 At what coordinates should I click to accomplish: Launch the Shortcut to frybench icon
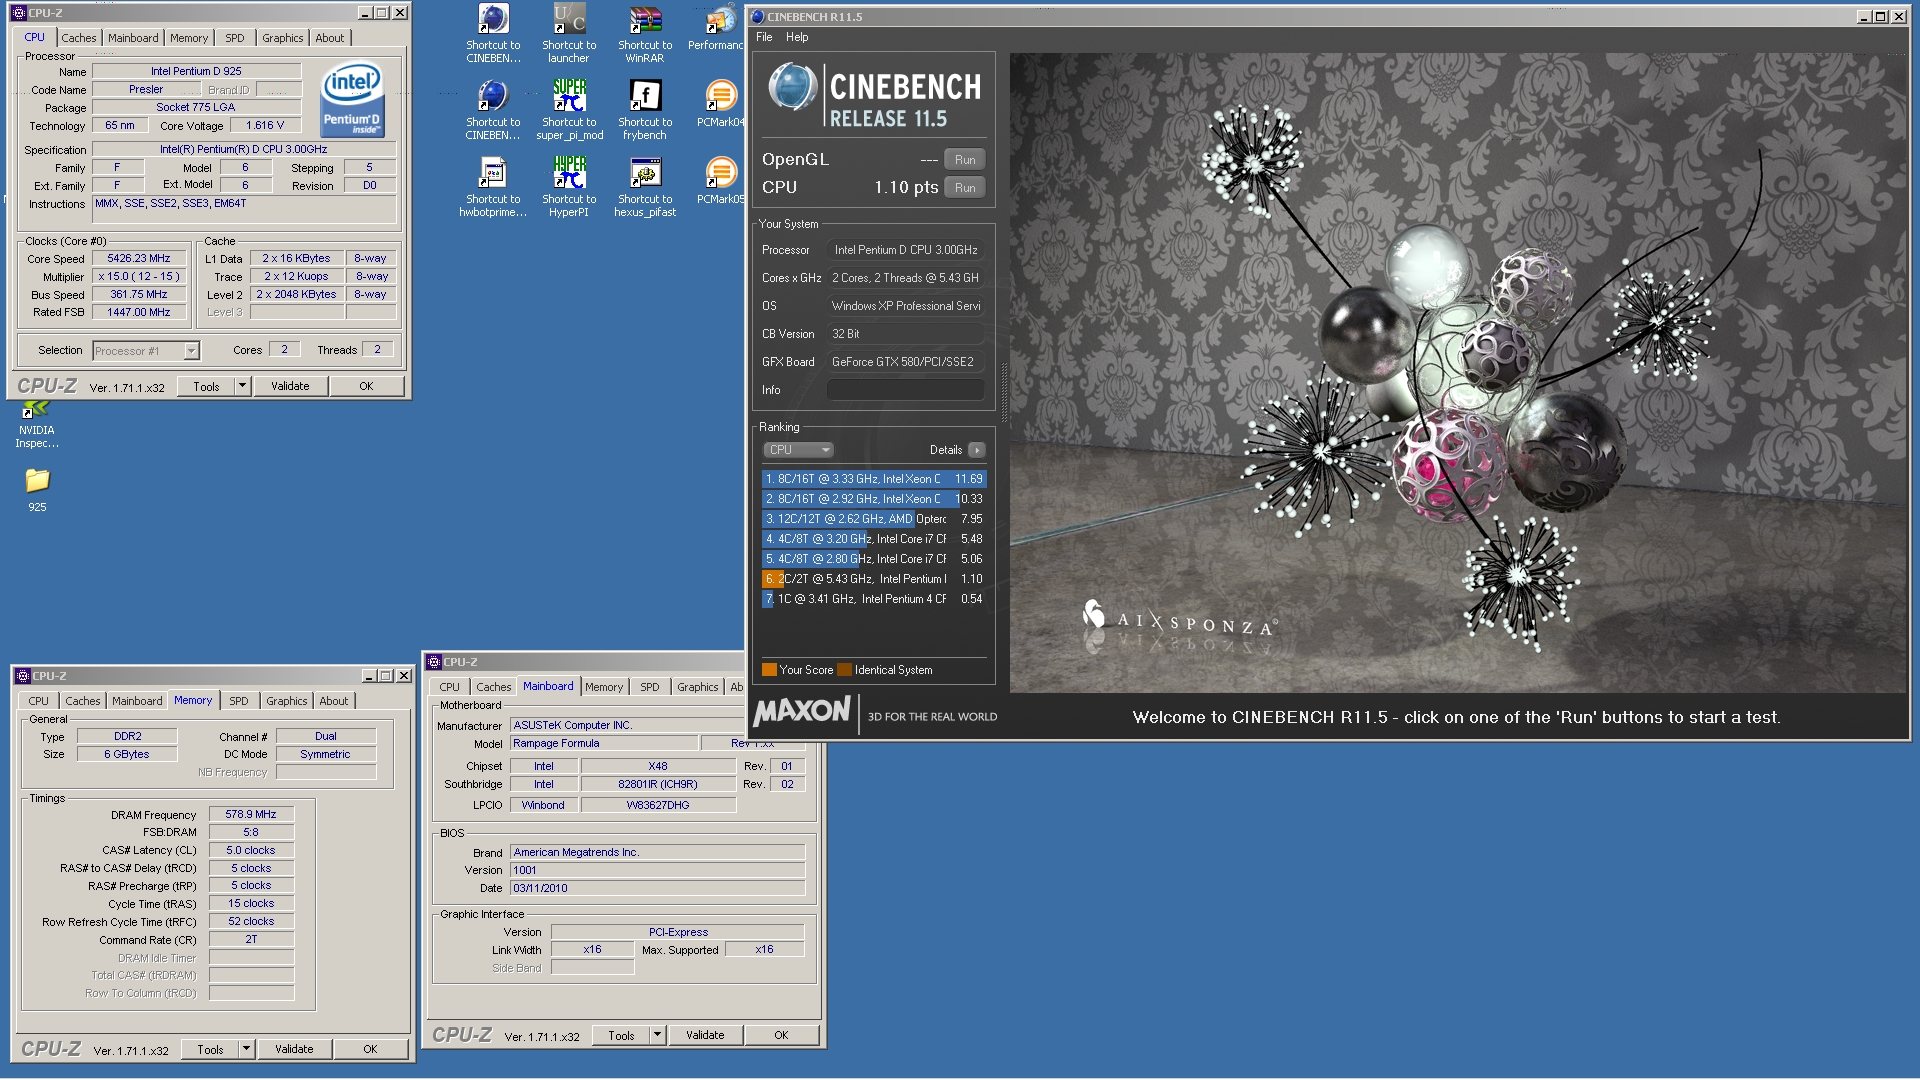tap(645, 110)
